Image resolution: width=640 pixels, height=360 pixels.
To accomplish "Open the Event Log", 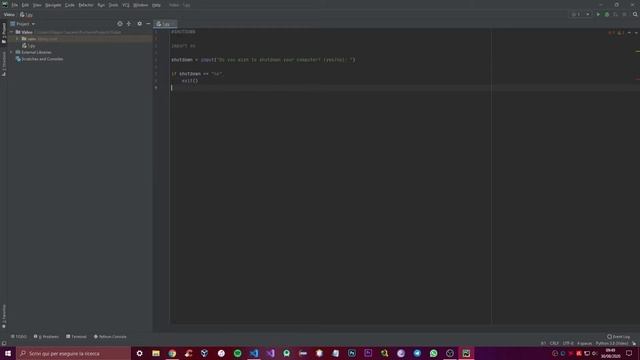I will [x=618, y=337].
